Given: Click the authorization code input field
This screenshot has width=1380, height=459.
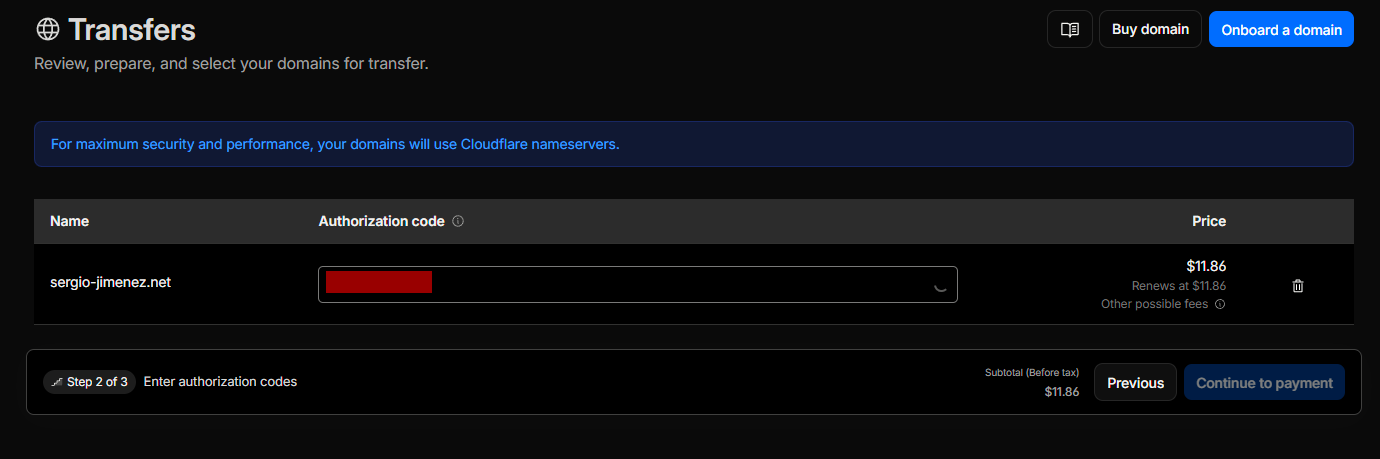Looking at the screenshot, I should (x=637, y=284).
